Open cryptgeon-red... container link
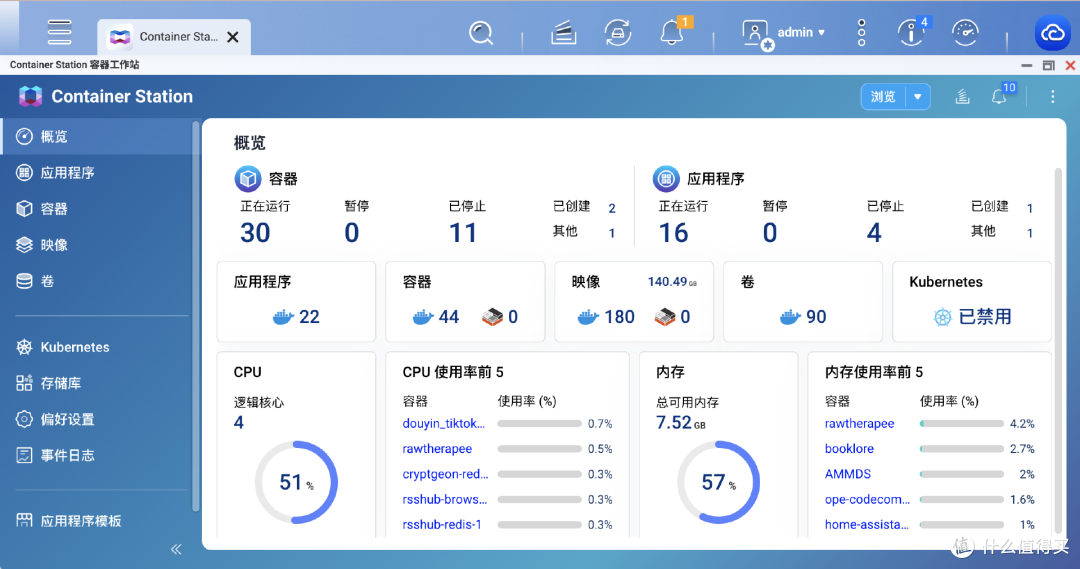 [x=446, y=474]
